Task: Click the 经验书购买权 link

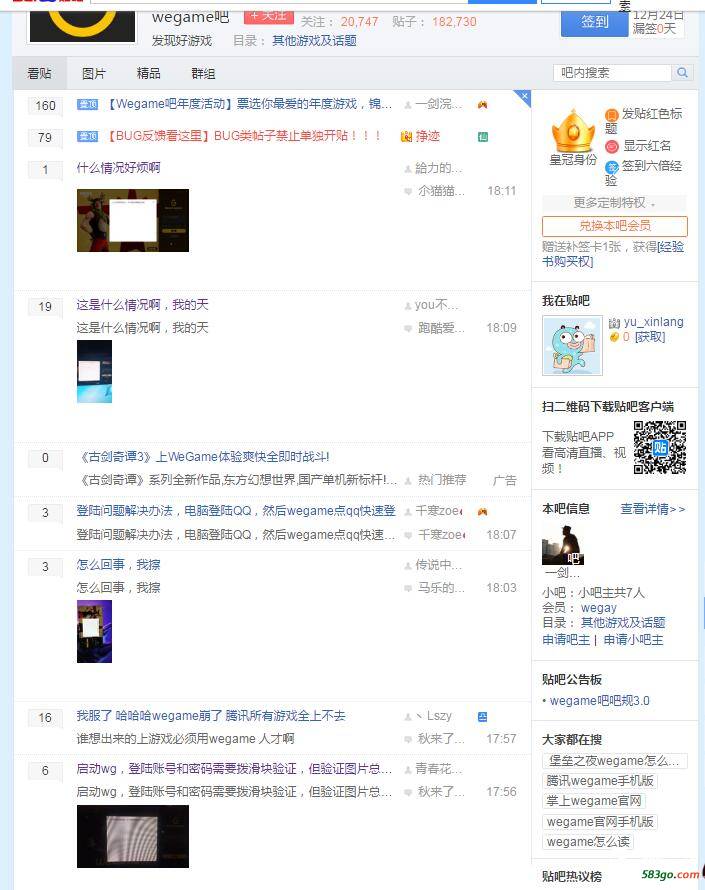Action: [613, 254]
